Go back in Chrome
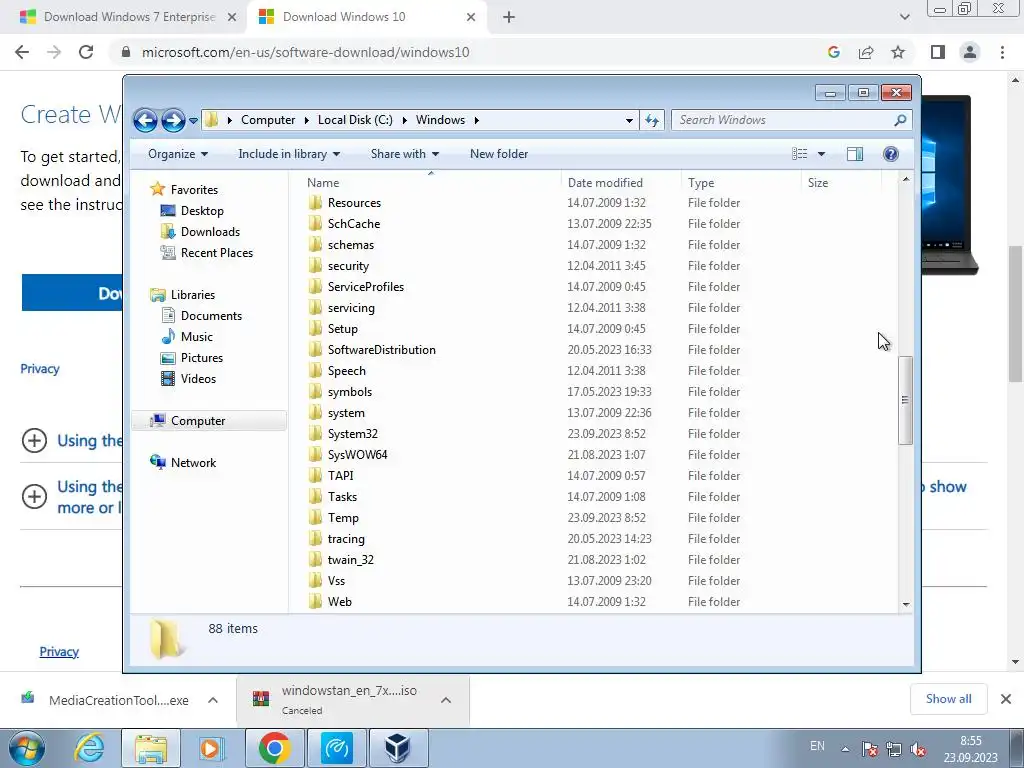Screen dimensions: 1024x768 coord(22,52)
